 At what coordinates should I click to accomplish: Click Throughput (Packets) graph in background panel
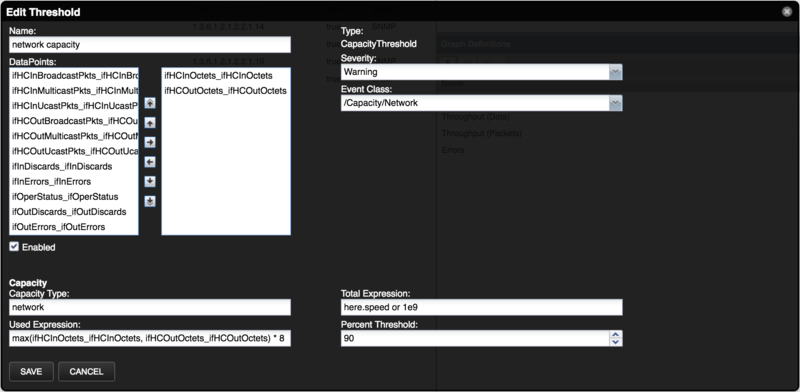click(x=482, y=134)
